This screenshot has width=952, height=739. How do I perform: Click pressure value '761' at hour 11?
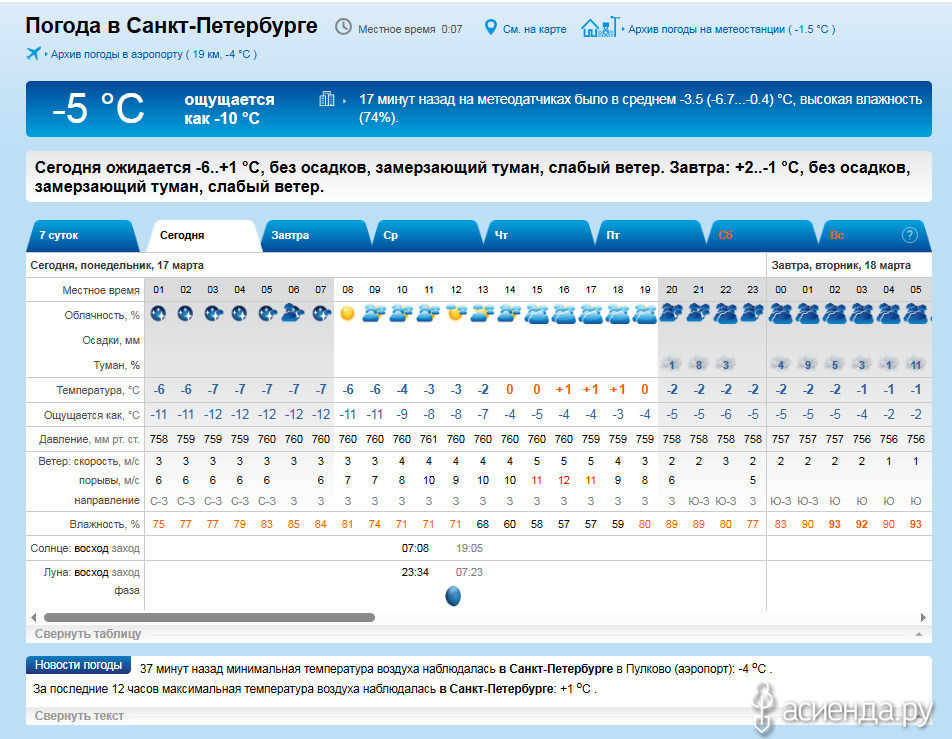tap(429, 439)
